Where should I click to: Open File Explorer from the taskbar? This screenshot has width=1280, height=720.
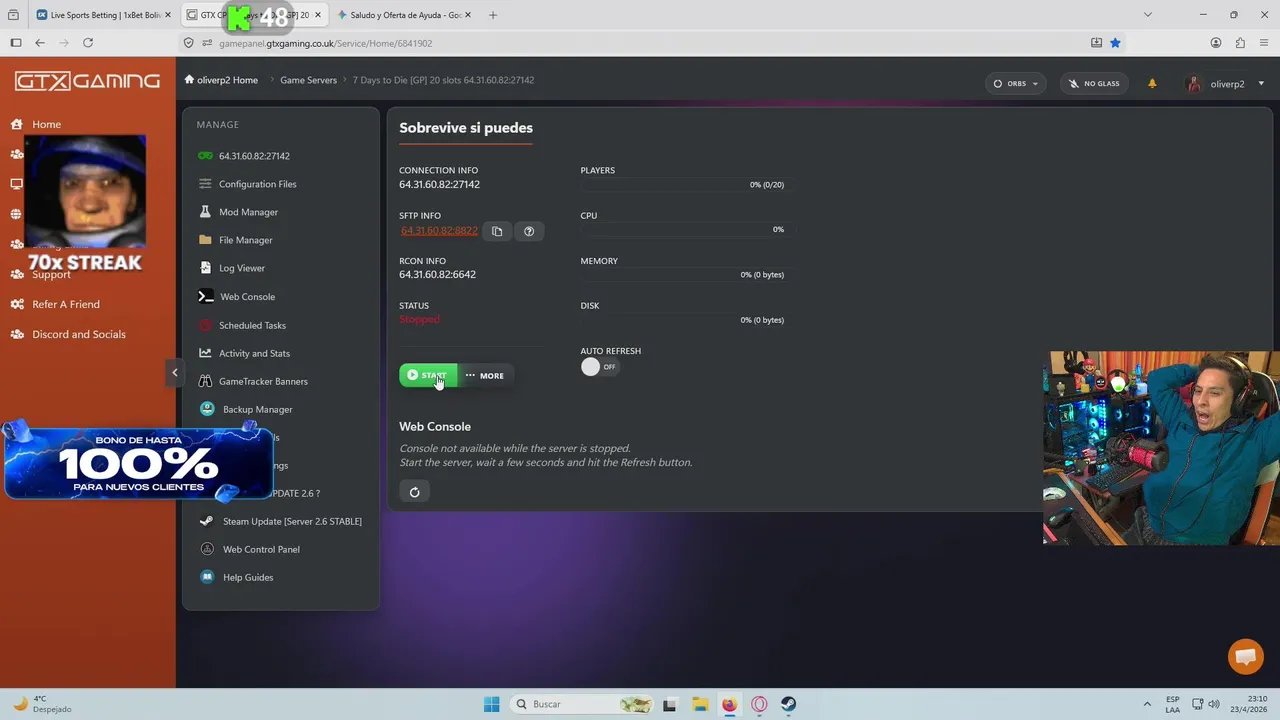tap(699, 704)
